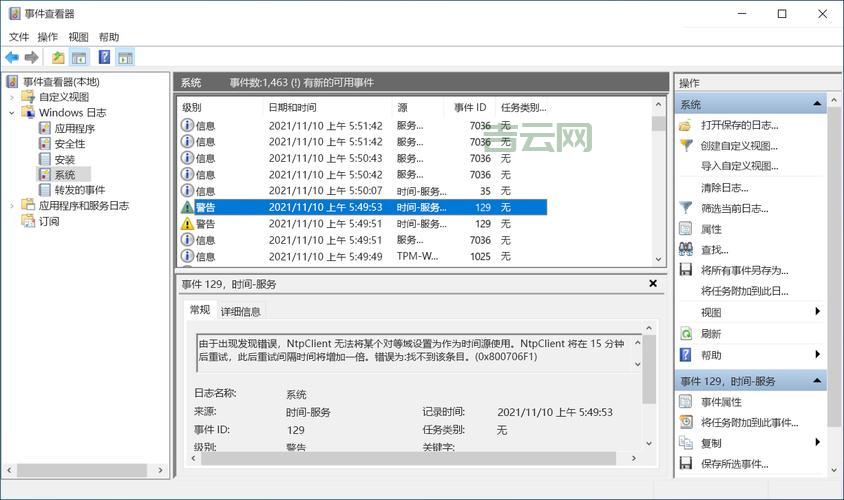This screenshot has height=500, width=844.
Task: Open the 文件 menu
Action: [19, 37]
